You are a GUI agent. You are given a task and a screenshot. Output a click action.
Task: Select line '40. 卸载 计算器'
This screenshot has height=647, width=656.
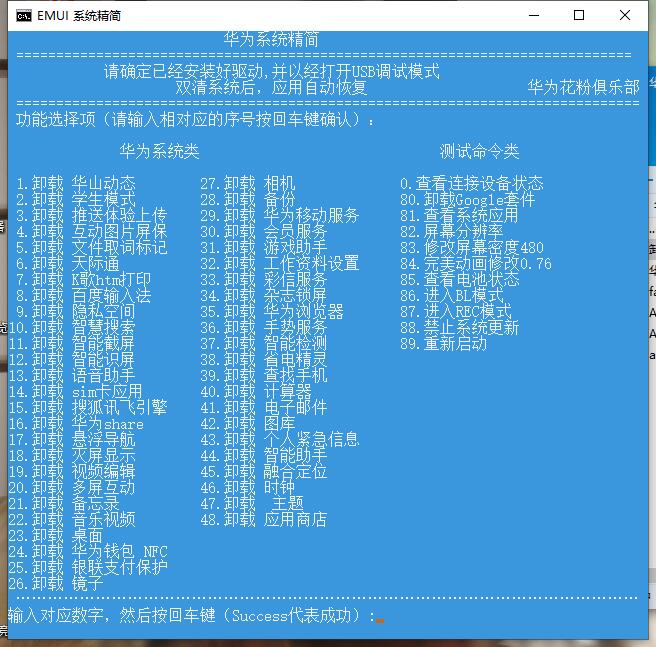click(x=256, y=392)
